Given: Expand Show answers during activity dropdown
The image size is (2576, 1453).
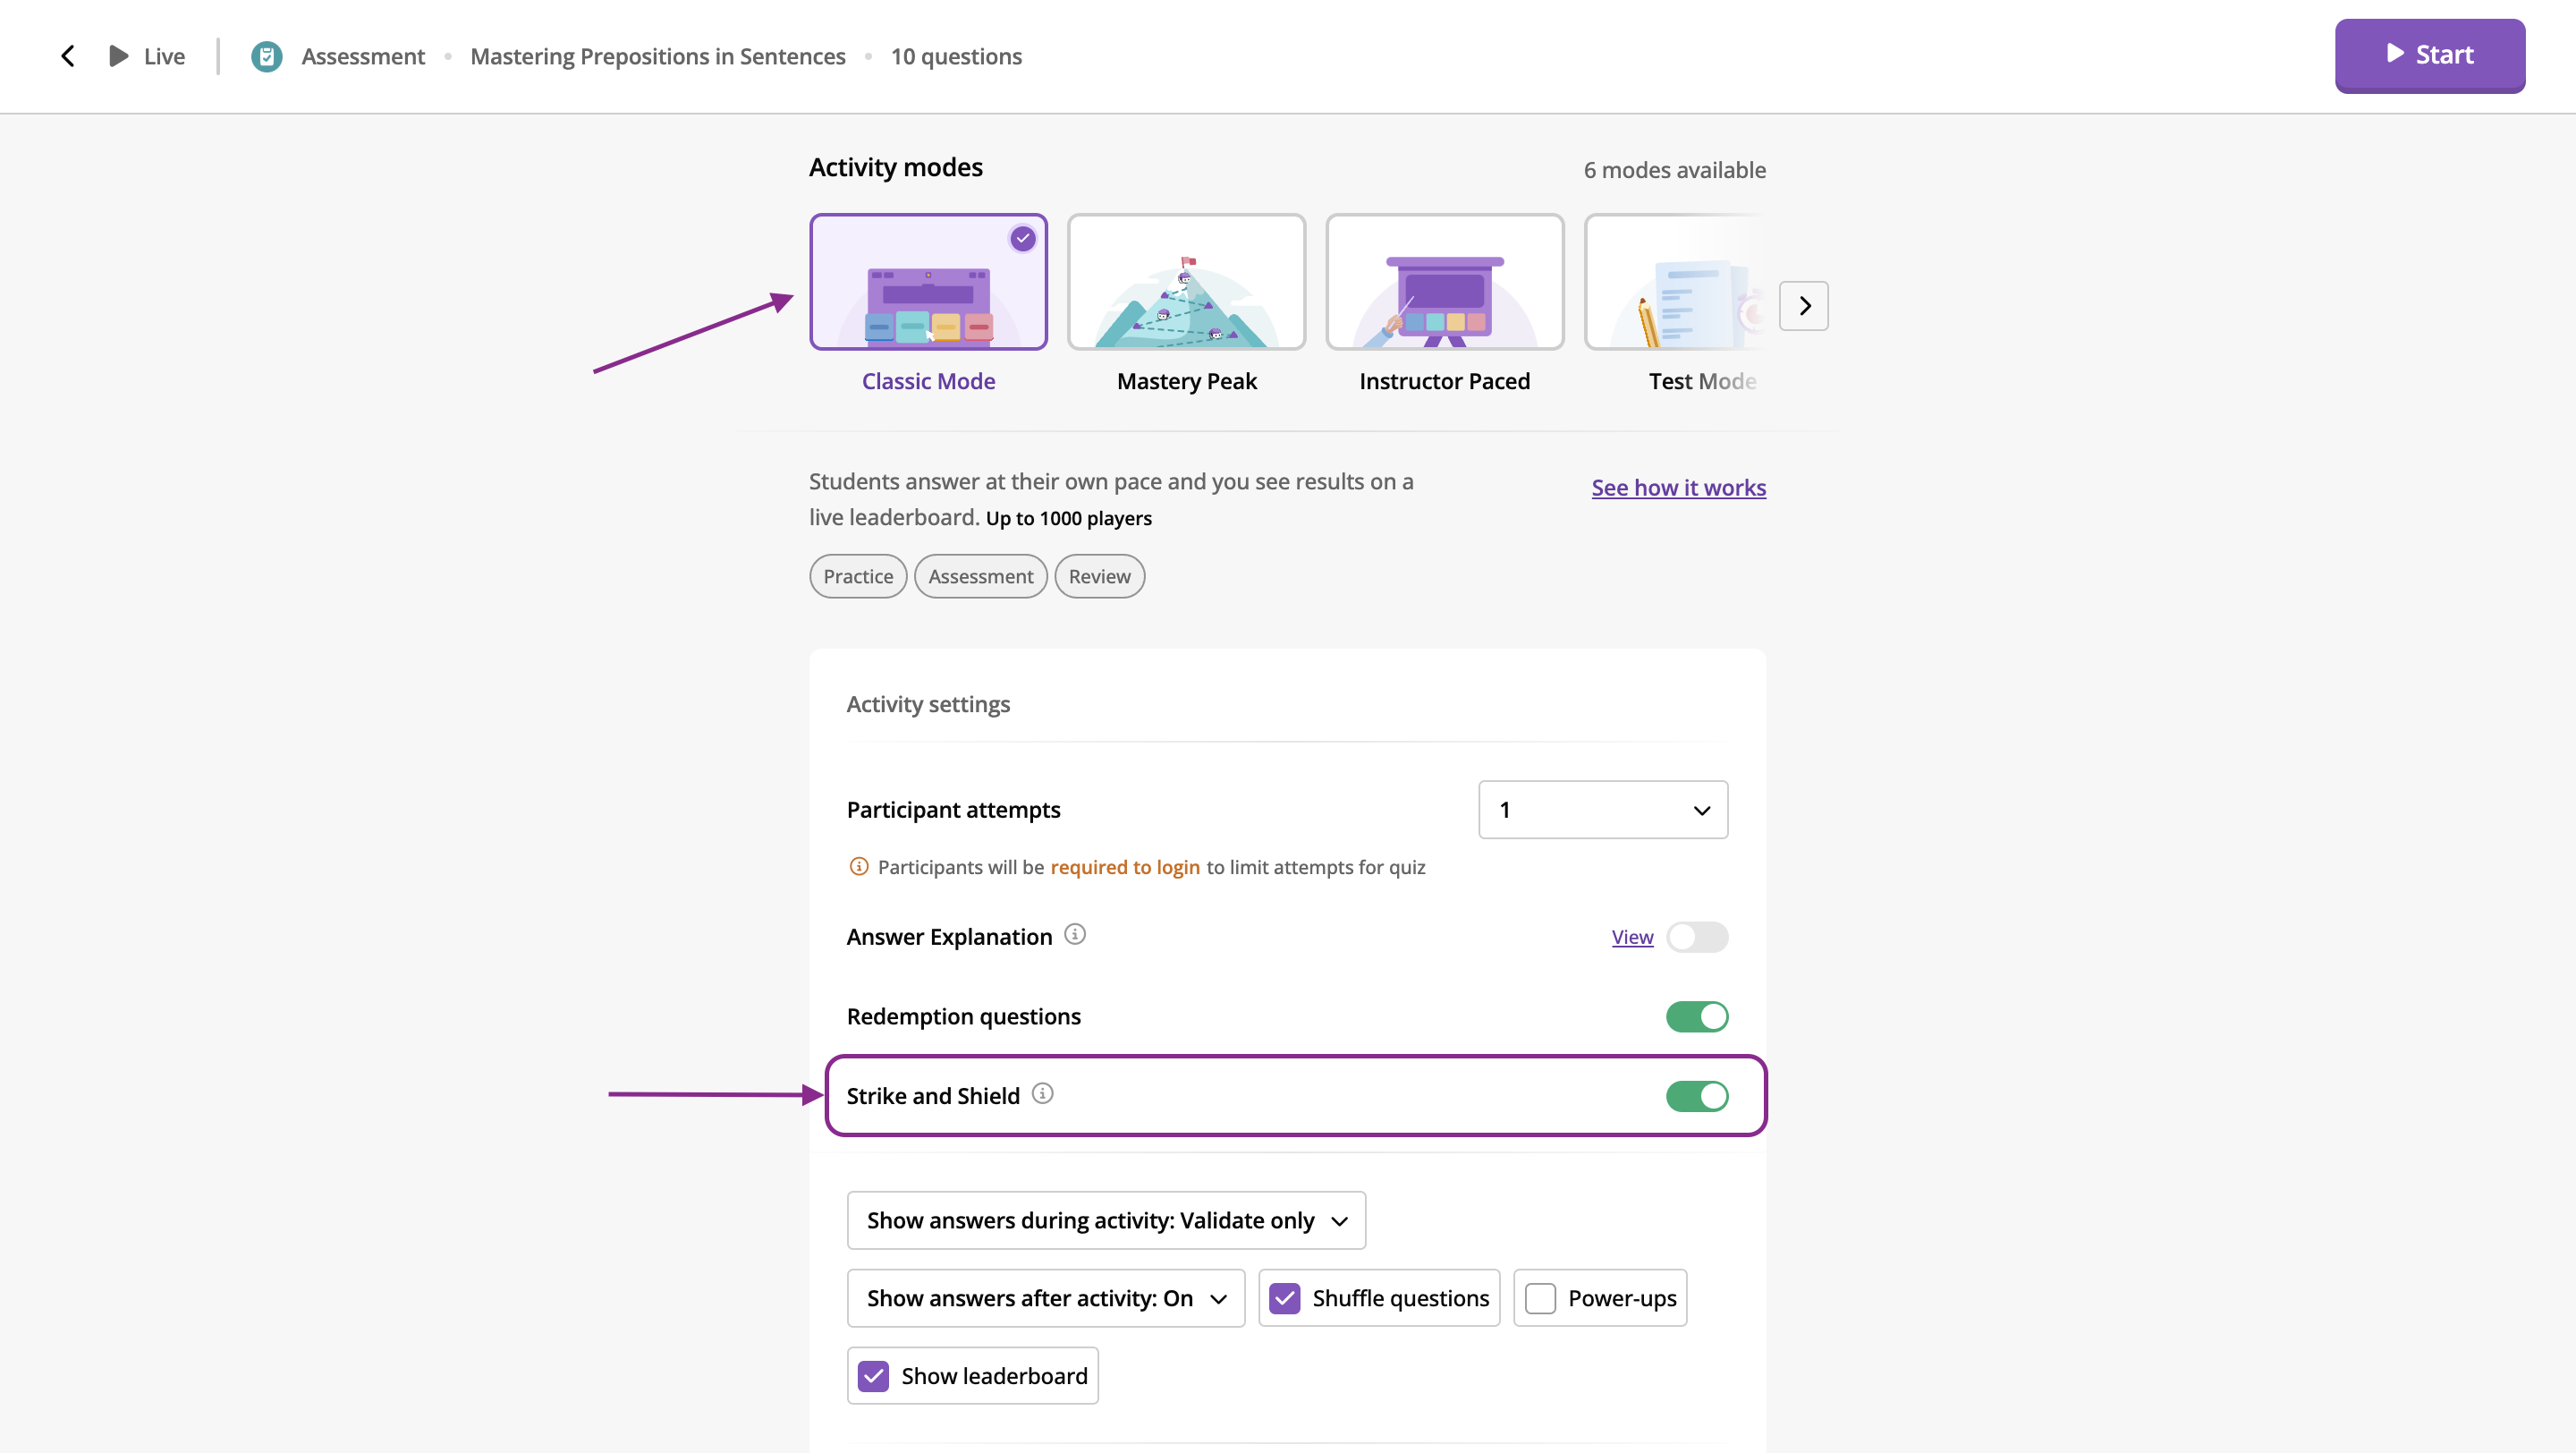Looking at the screenshot, I should point(1105,1220).
